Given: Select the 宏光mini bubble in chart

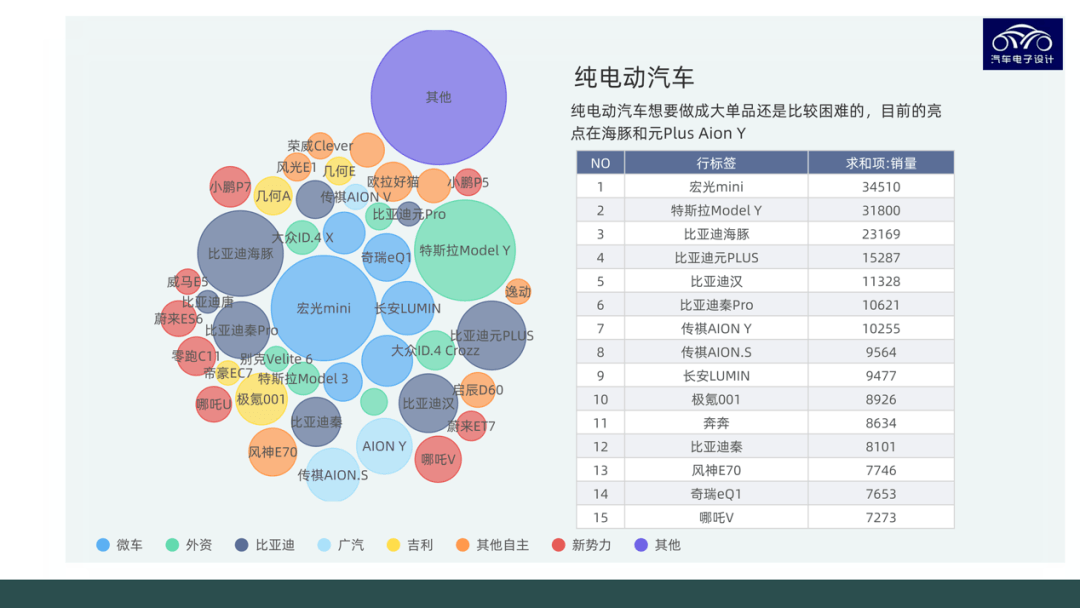Looking at the screenshot, I should 323,308.
